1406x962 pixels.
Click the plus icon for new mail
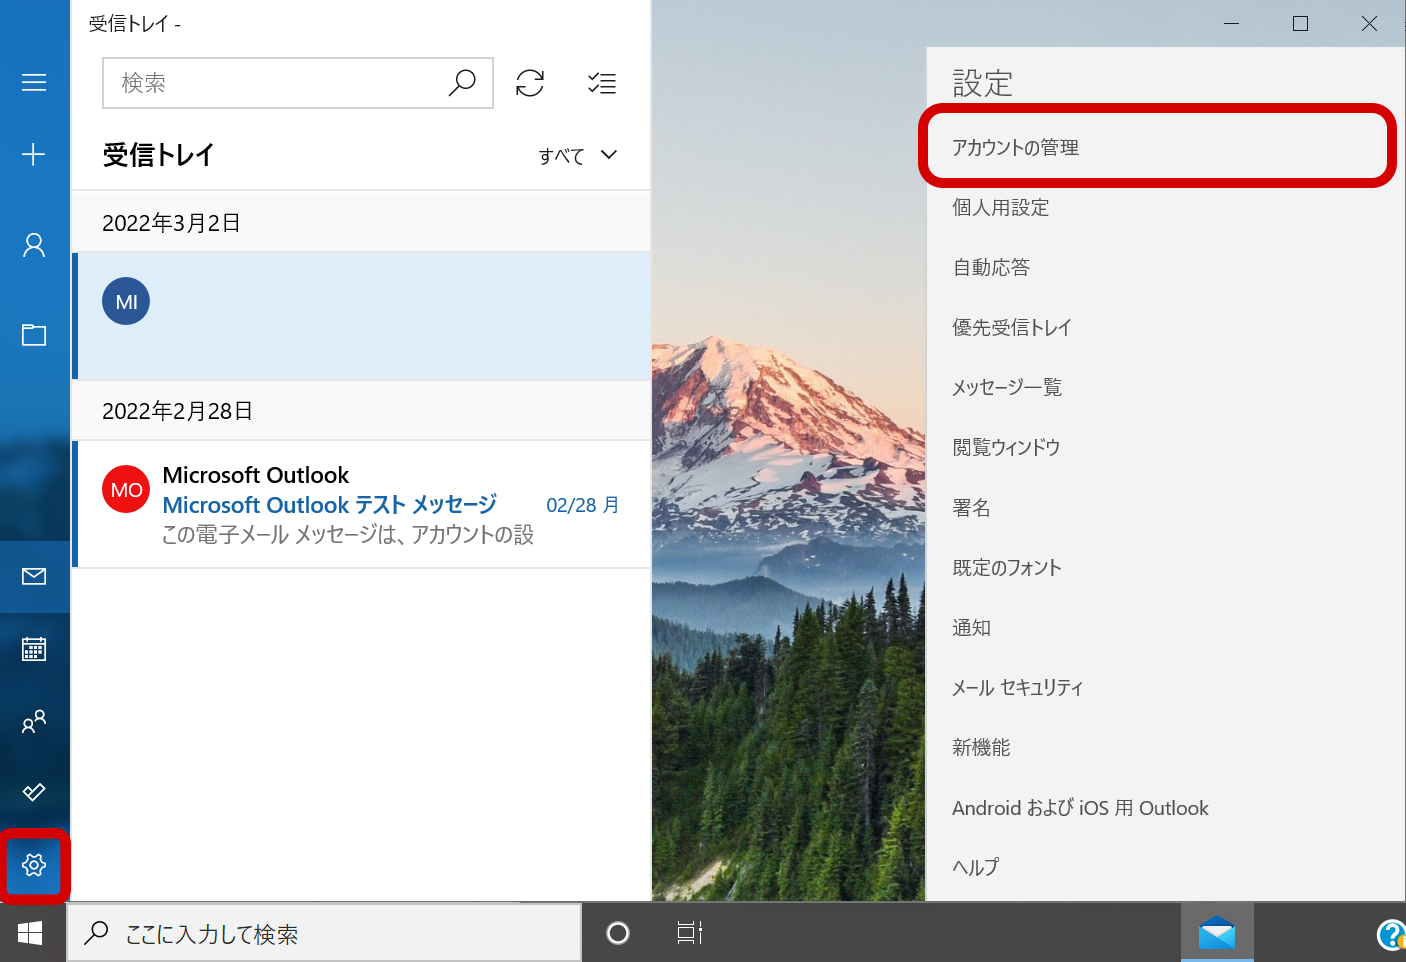point(34,154)
